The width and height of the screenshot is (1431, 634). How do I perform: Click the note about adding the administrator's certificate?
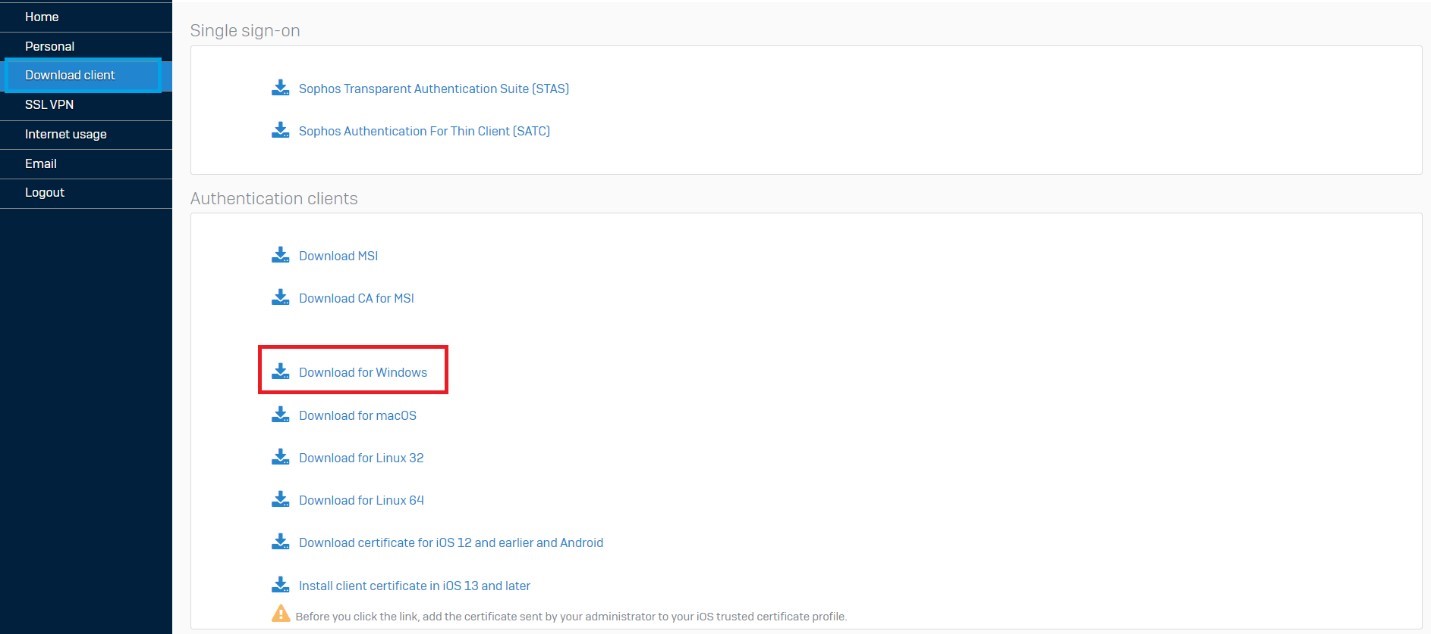pos(571,616)
